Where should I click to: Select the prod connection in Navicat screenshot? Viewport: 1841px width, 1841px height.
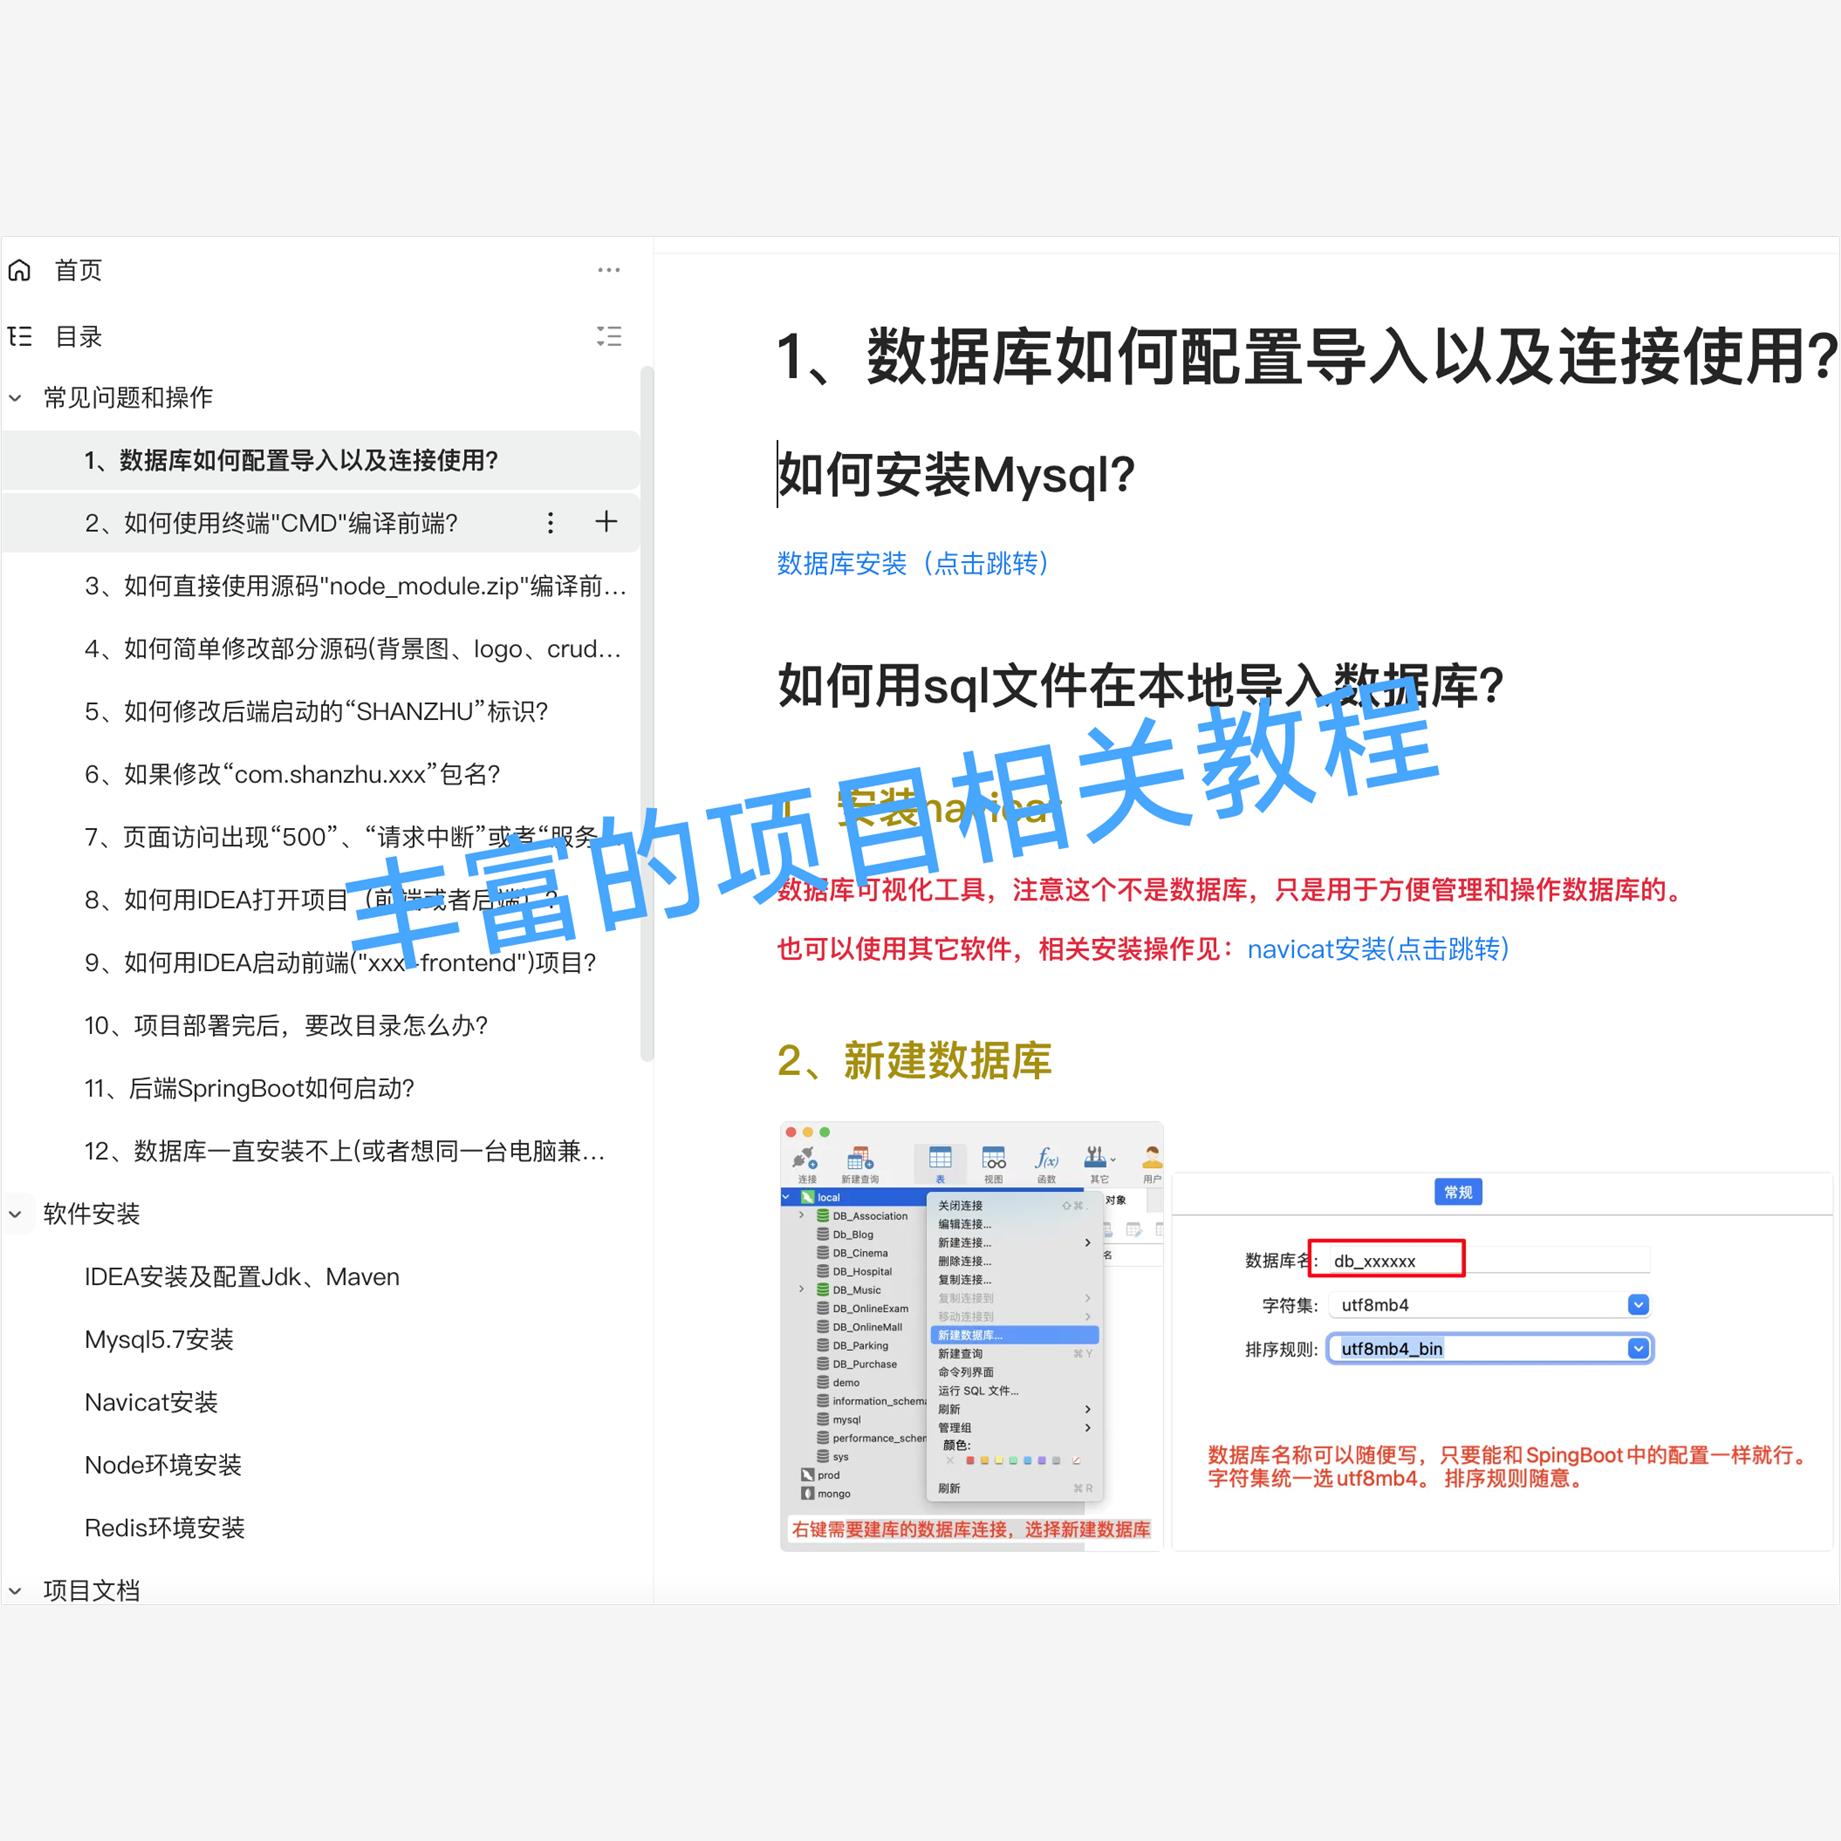pos(821,1475)
